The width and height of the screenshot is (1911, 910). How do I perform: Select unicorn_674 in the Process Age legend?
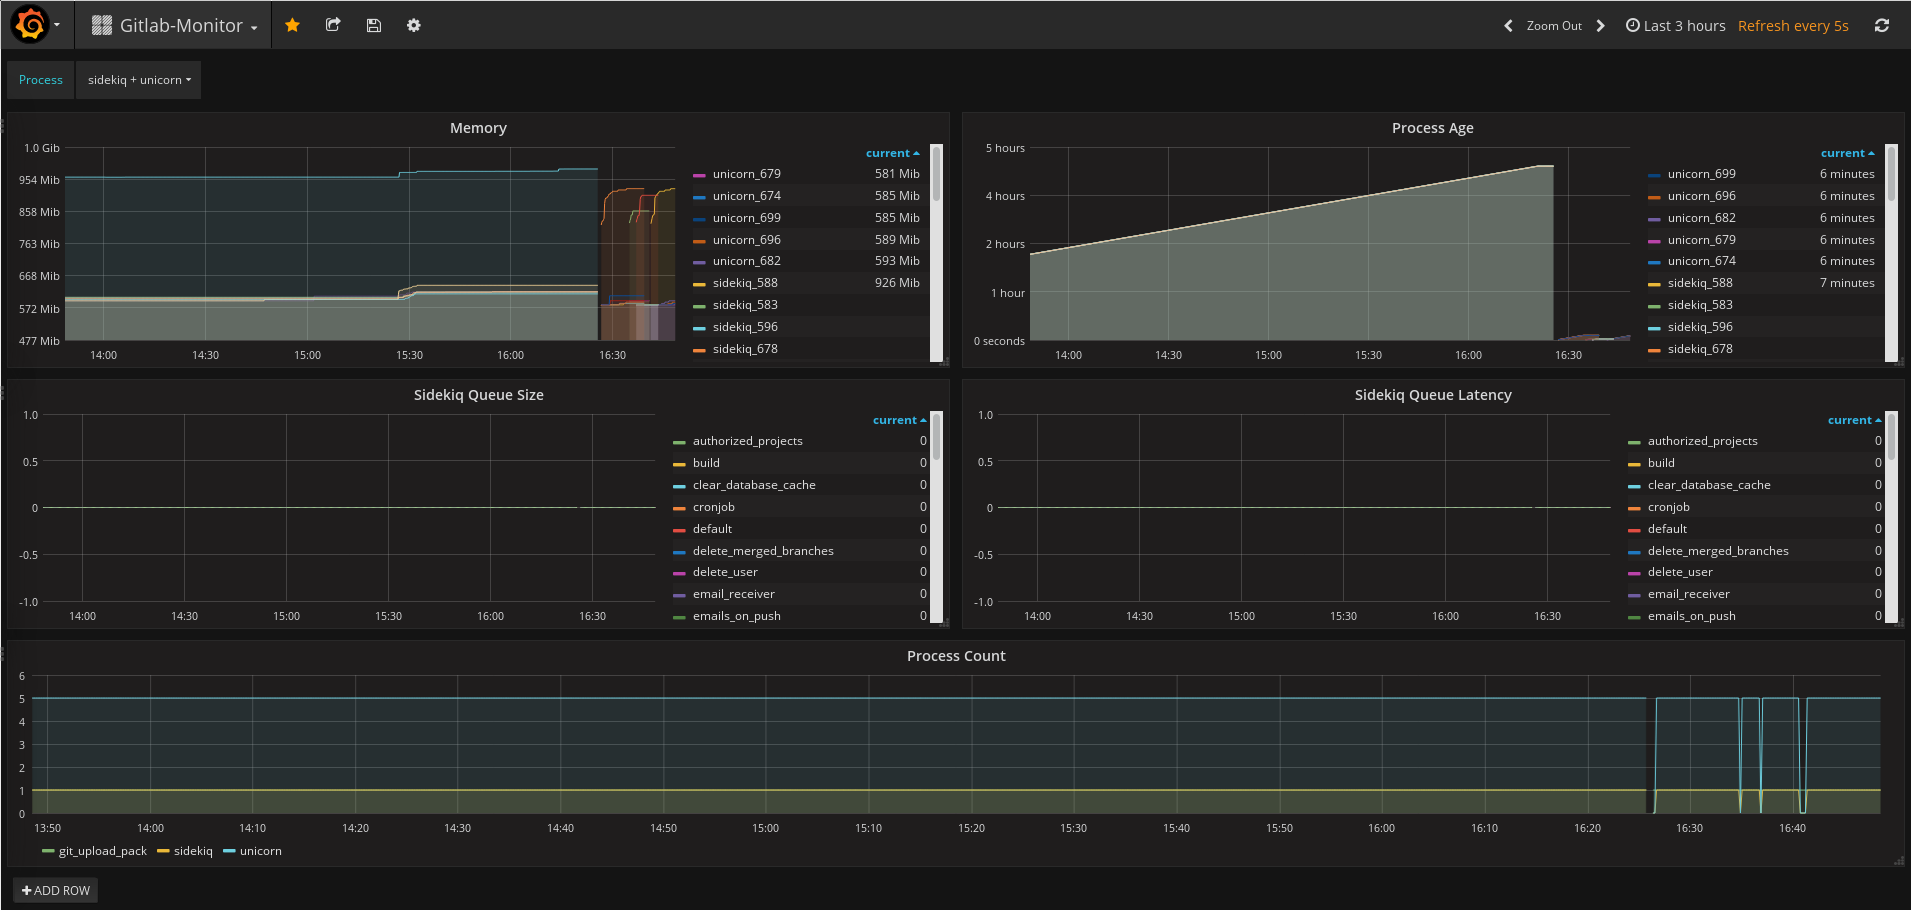[x=1702, y=261]
